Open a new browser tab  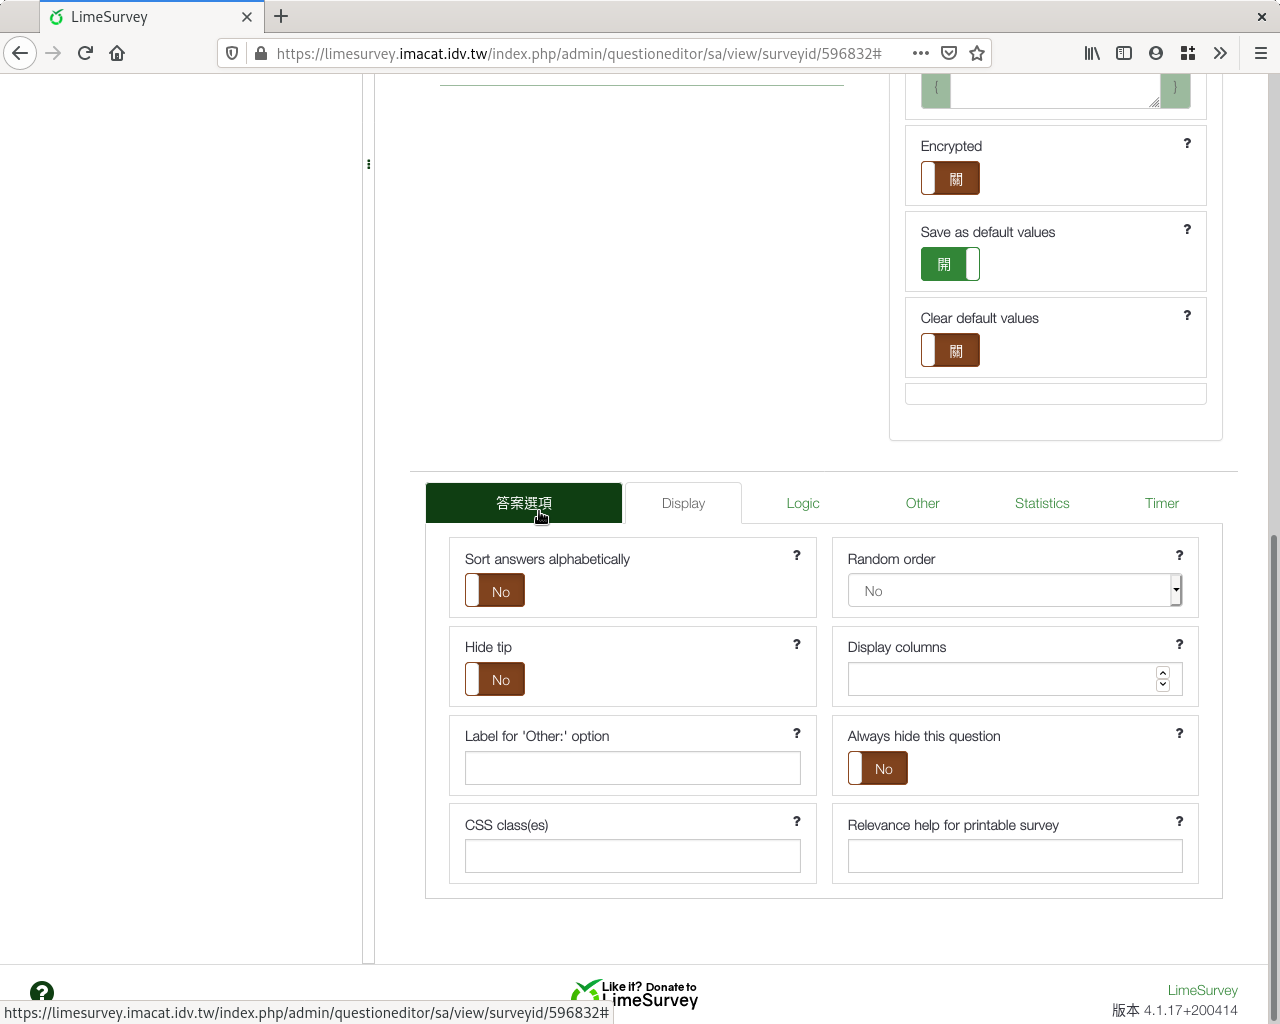[x=281, y=16]
